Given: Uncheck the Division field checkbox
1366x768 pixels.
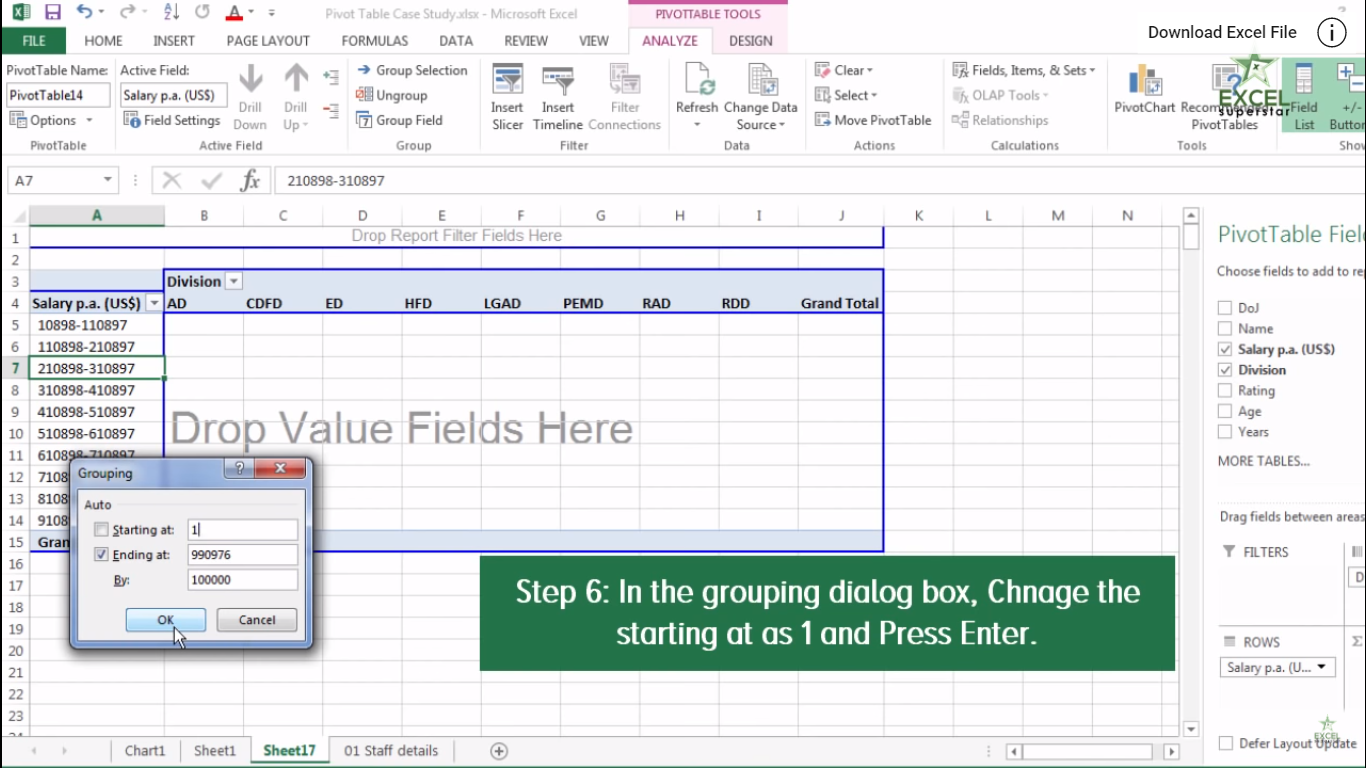Looking at the screenshot, I should (x=1225, y=370).
